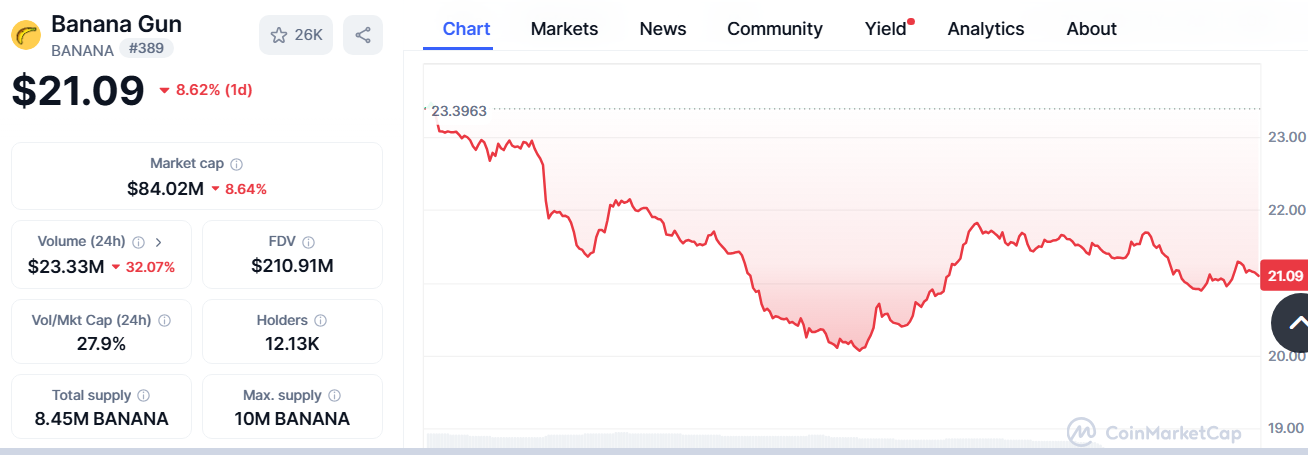
Task: Click the $21.09 price heading
Action: [x=78, y=90]
